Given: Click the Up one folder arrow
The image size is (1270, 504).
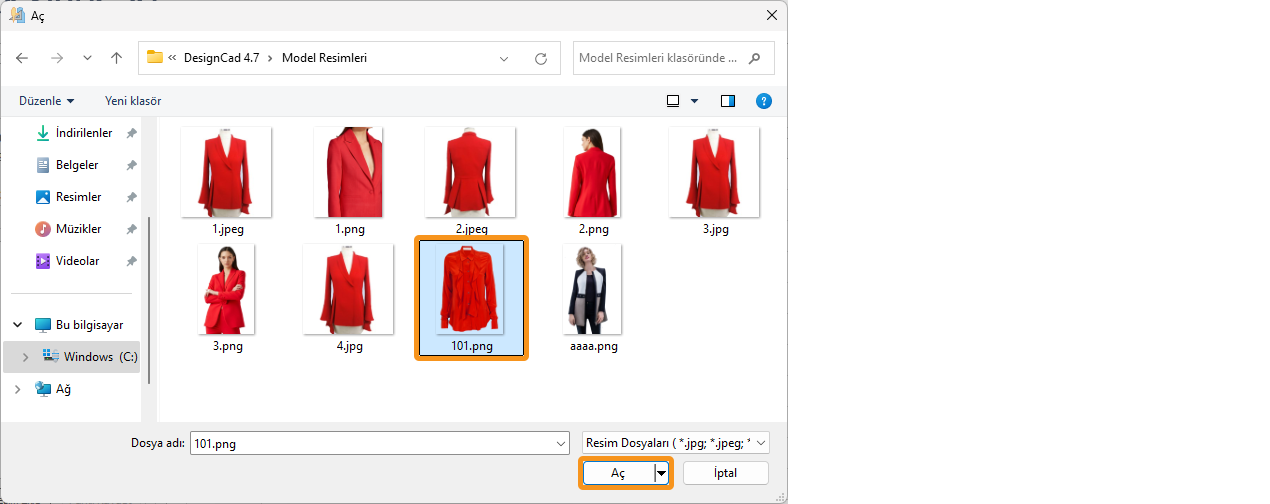Looking at the screenshot, I should pyautogui.click(x=117, y=58).
